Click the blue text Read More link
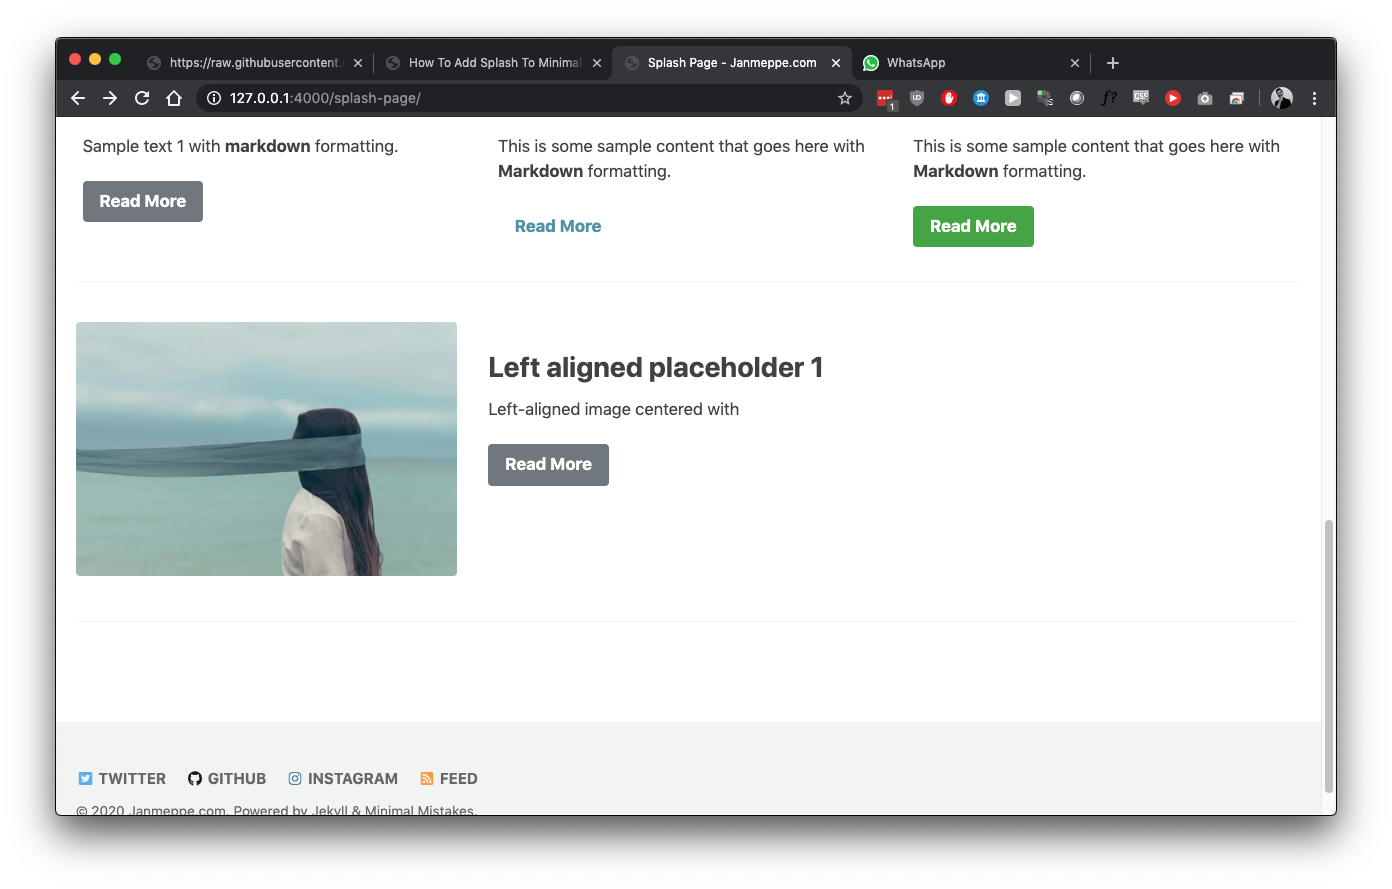1392x889 pixels. coord(558,226)
